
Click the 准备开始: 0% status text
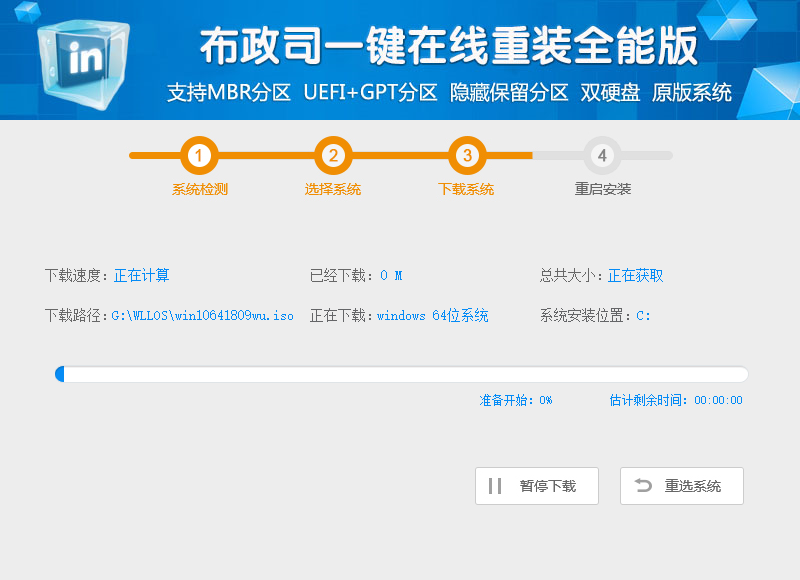[516, 400]
